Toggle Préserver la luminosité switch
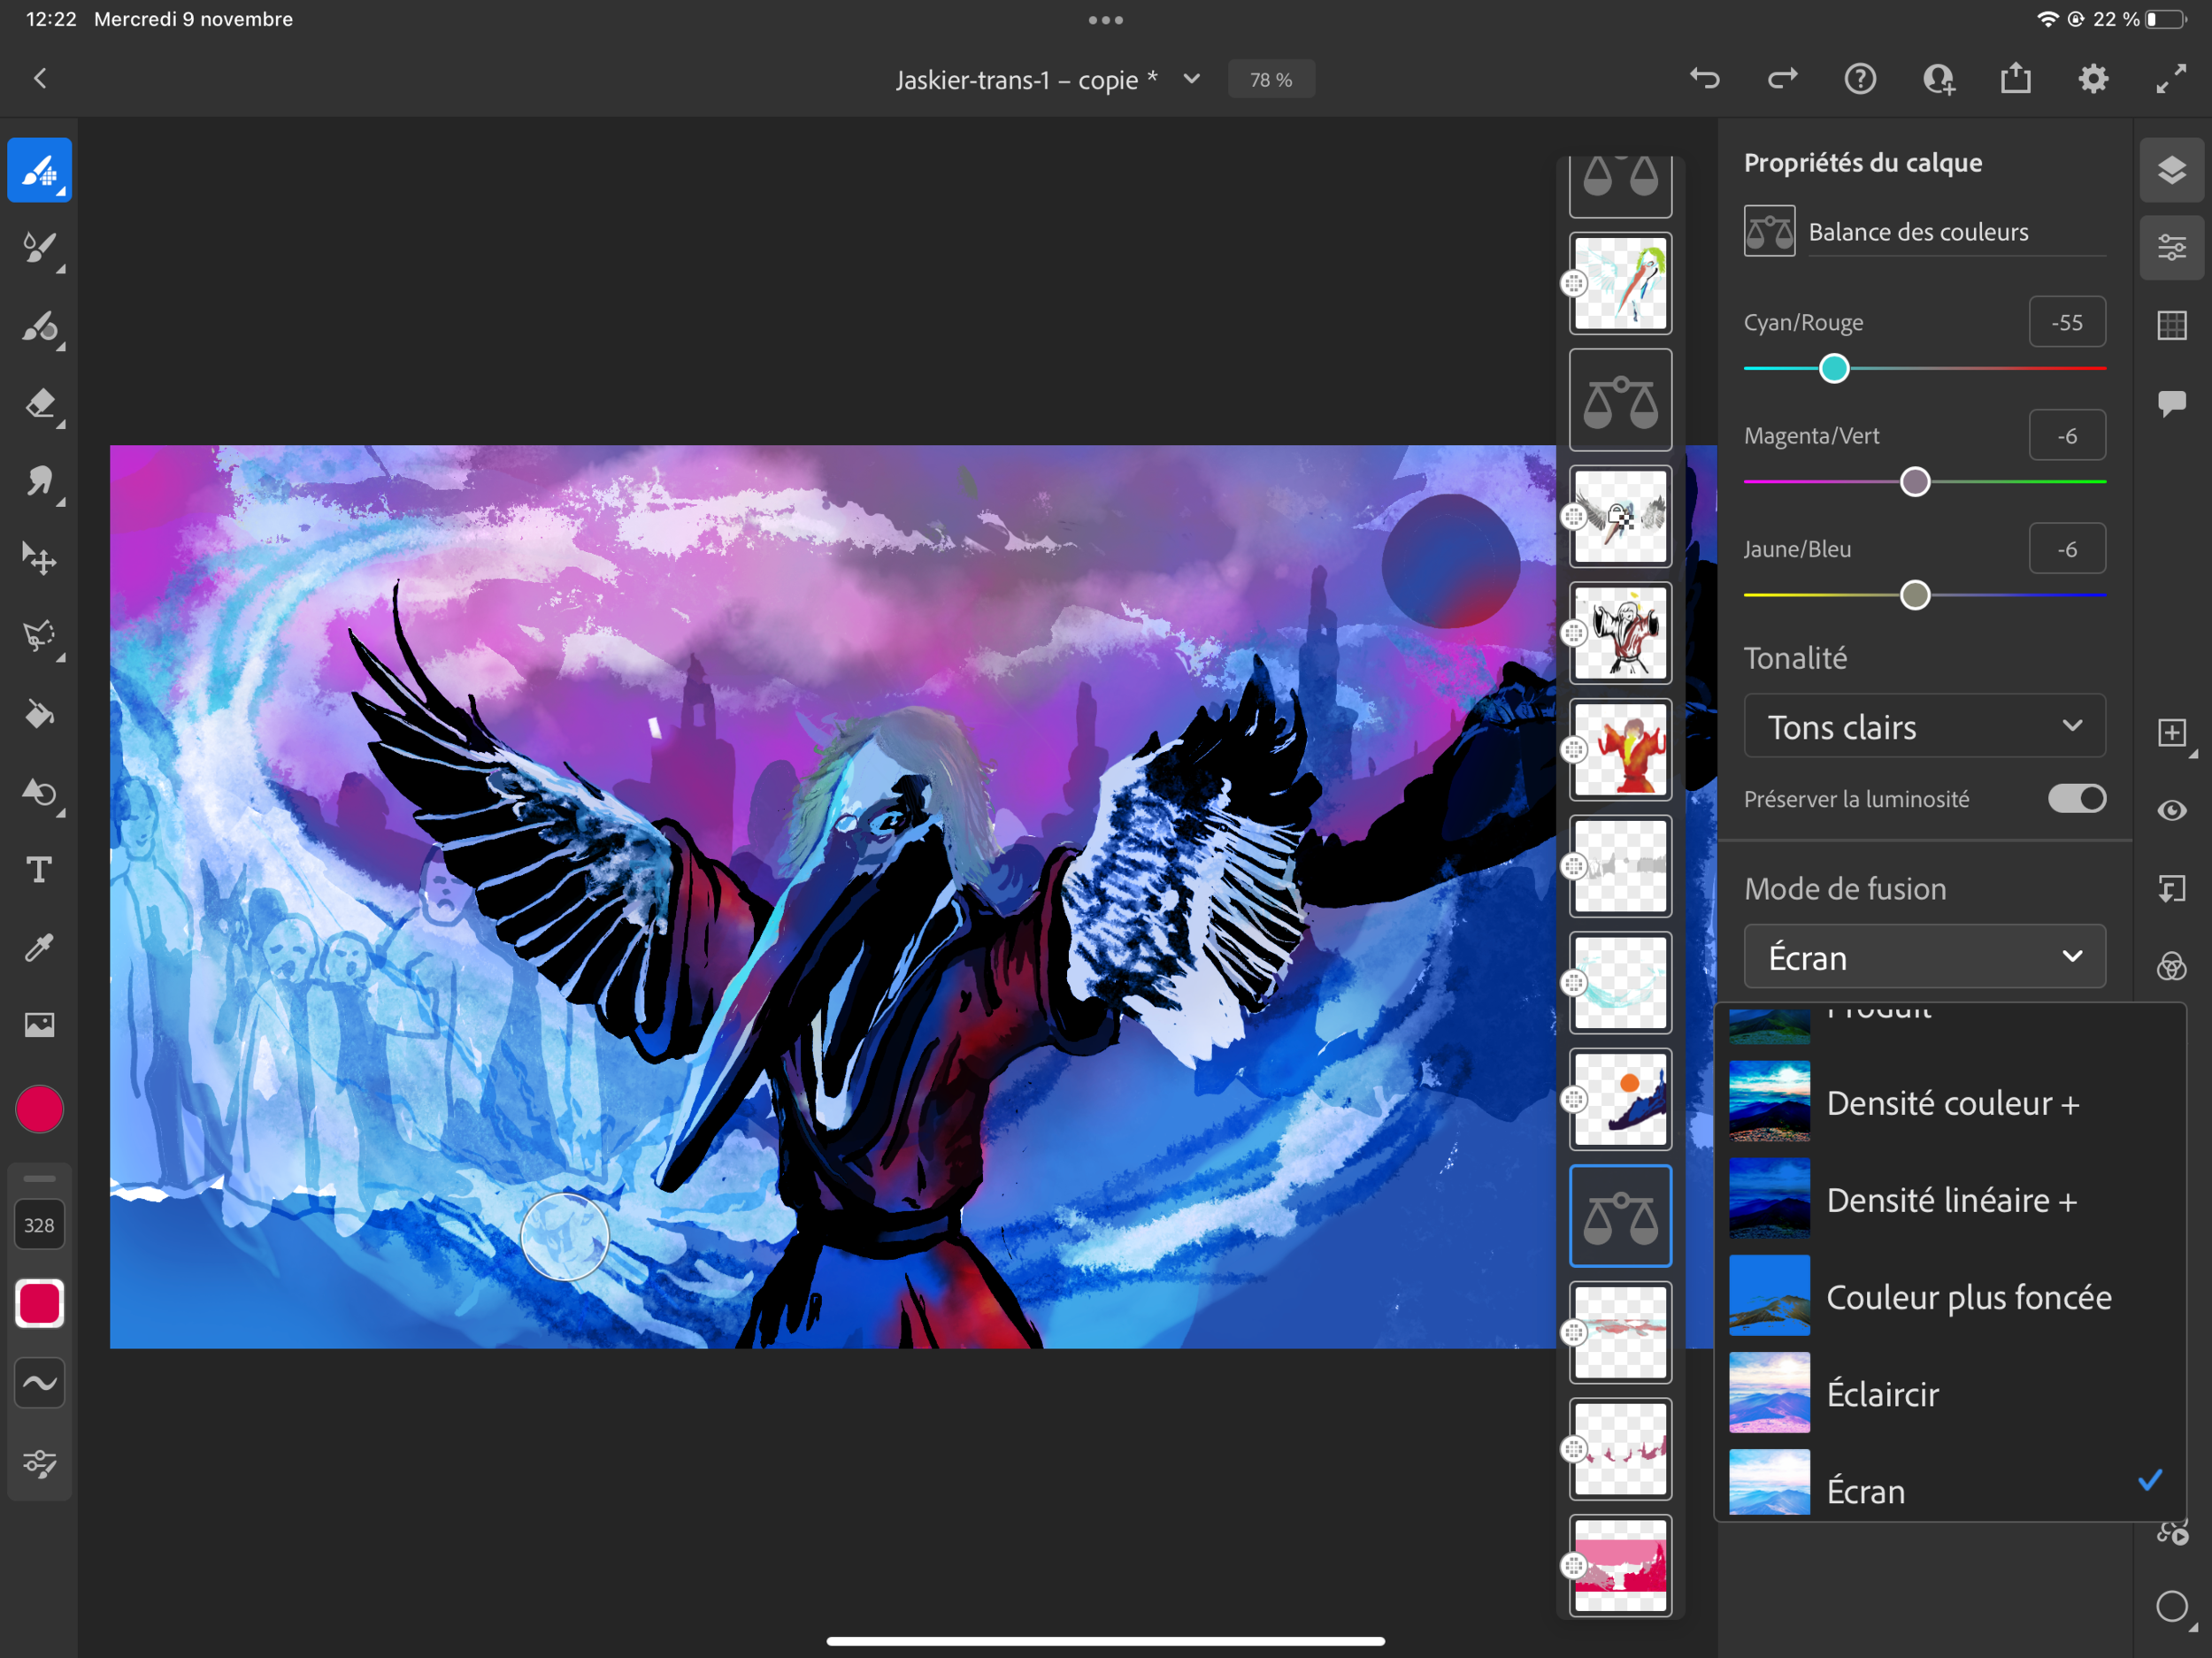This screenshot has width=2212, height=1658. coord(2076,799)
